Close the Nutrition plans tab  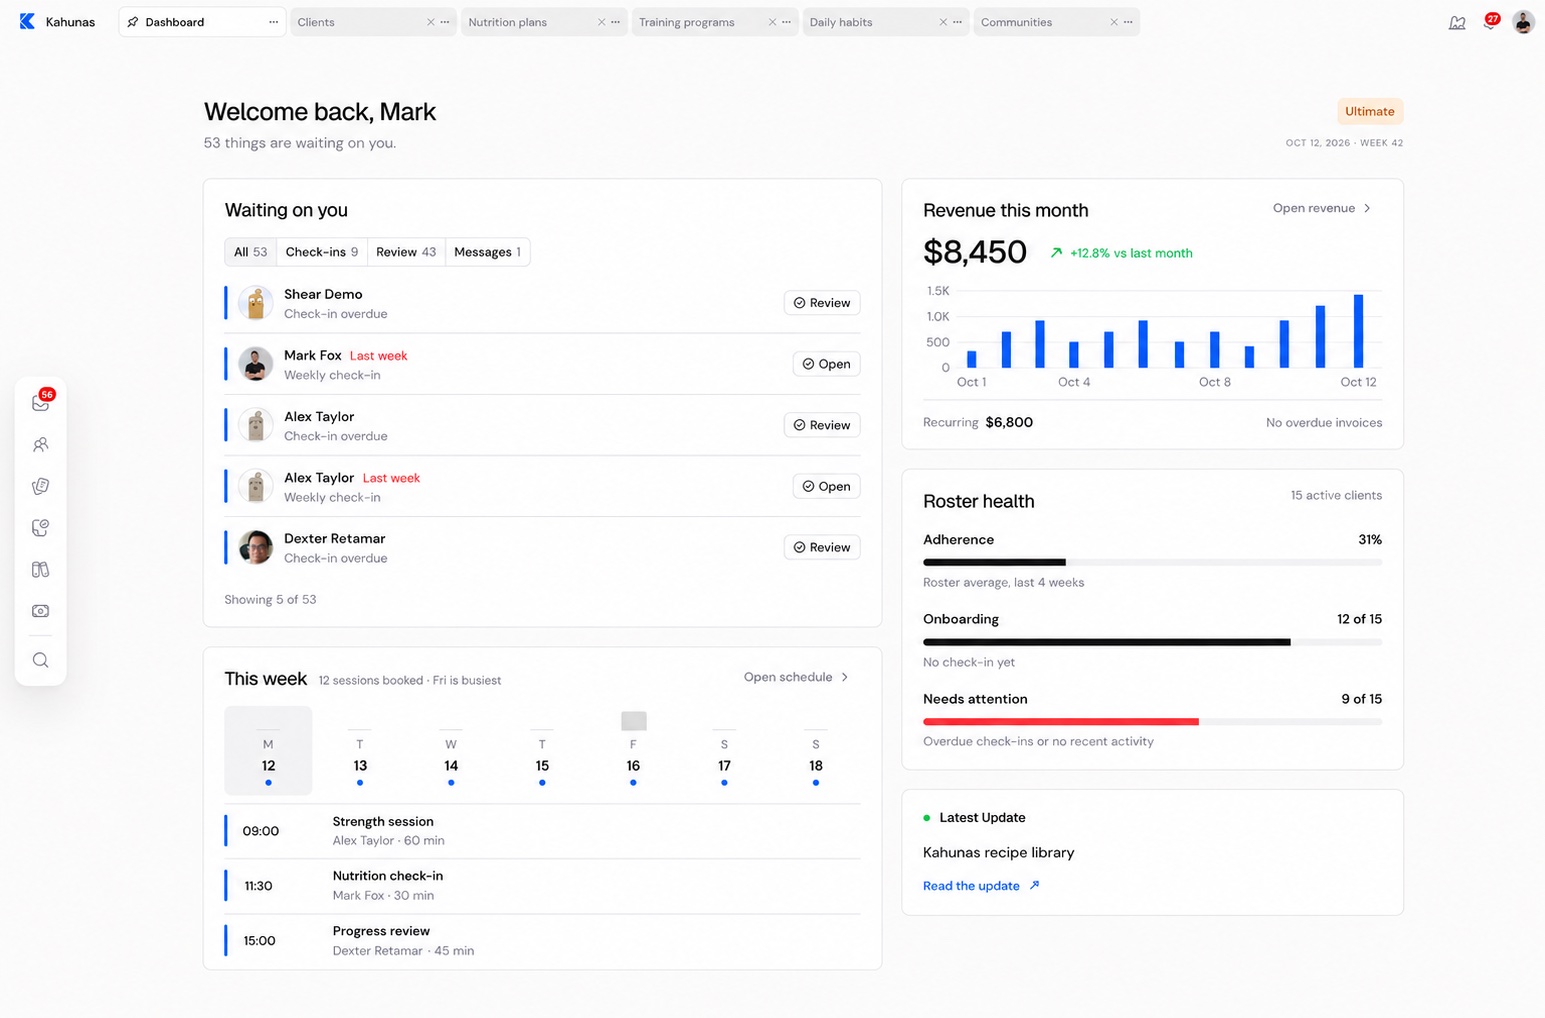(x=601, y=22)
